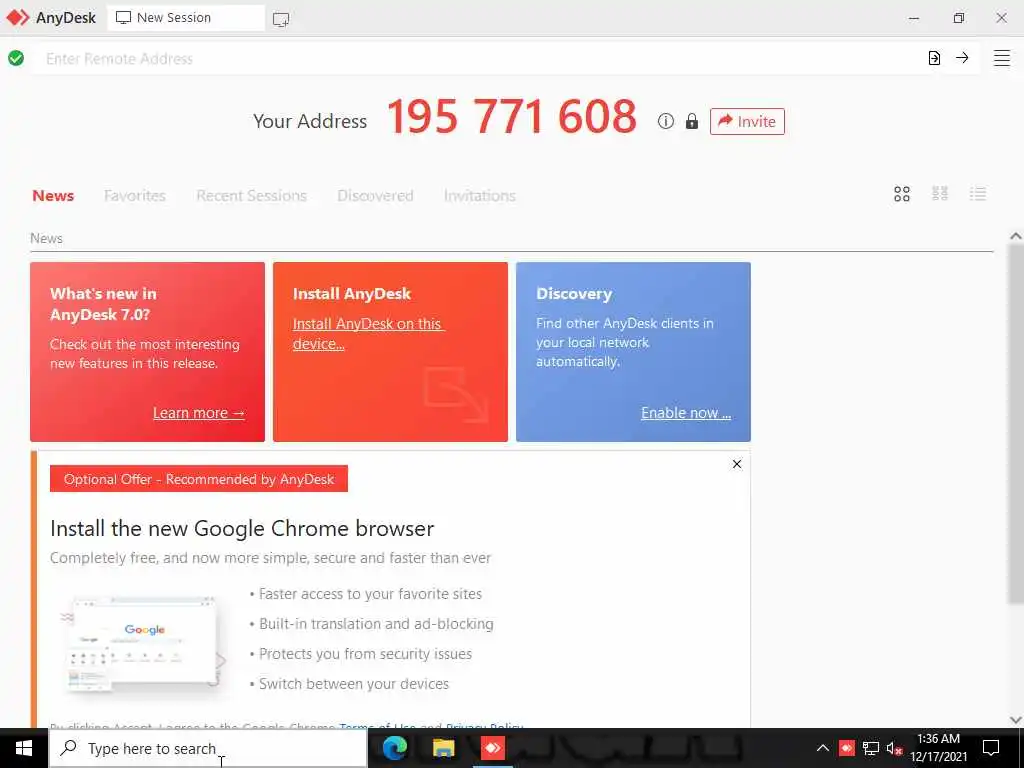This screenshot has height=768, width=1024.
Task: Click the Invite button
Action: pos(747,121)
